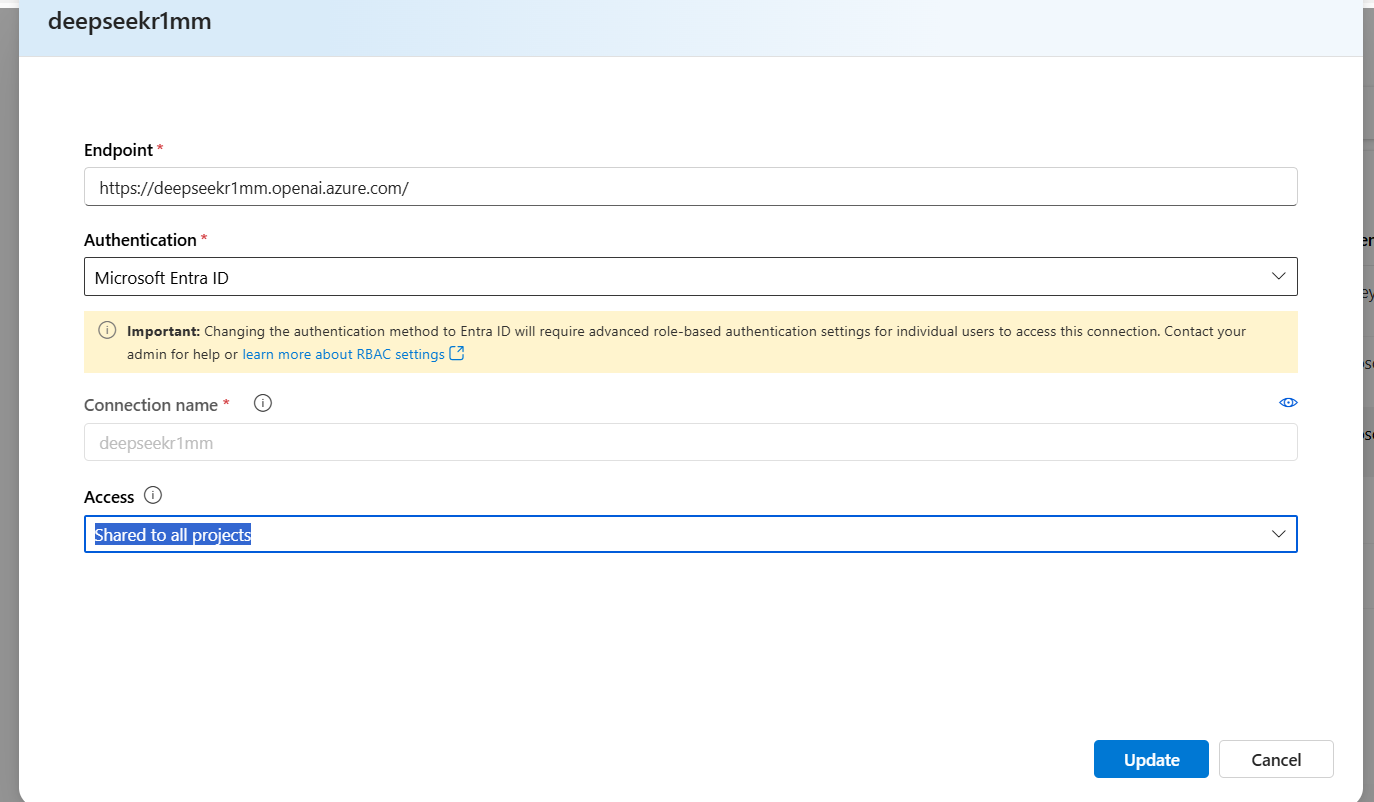
Task: Click the Update button
Action: [x=1151, y=759]
